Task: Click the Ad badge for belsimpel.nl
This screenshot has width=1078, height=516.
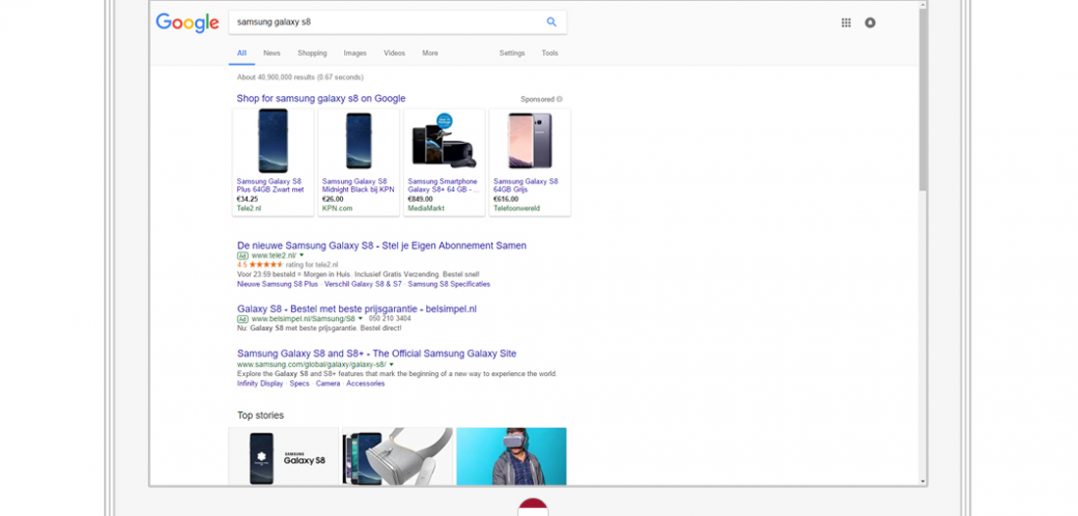Action: click(x=243, y=319)
